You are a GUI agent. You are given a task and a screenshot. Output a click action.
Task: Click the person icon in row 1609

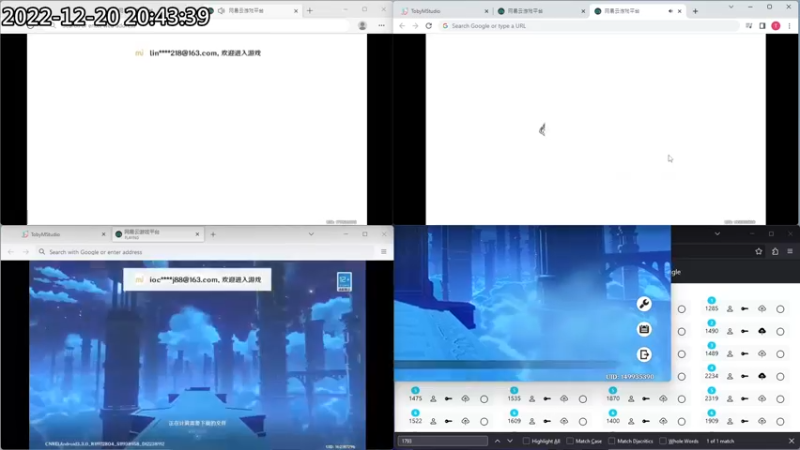coord(532,421)
